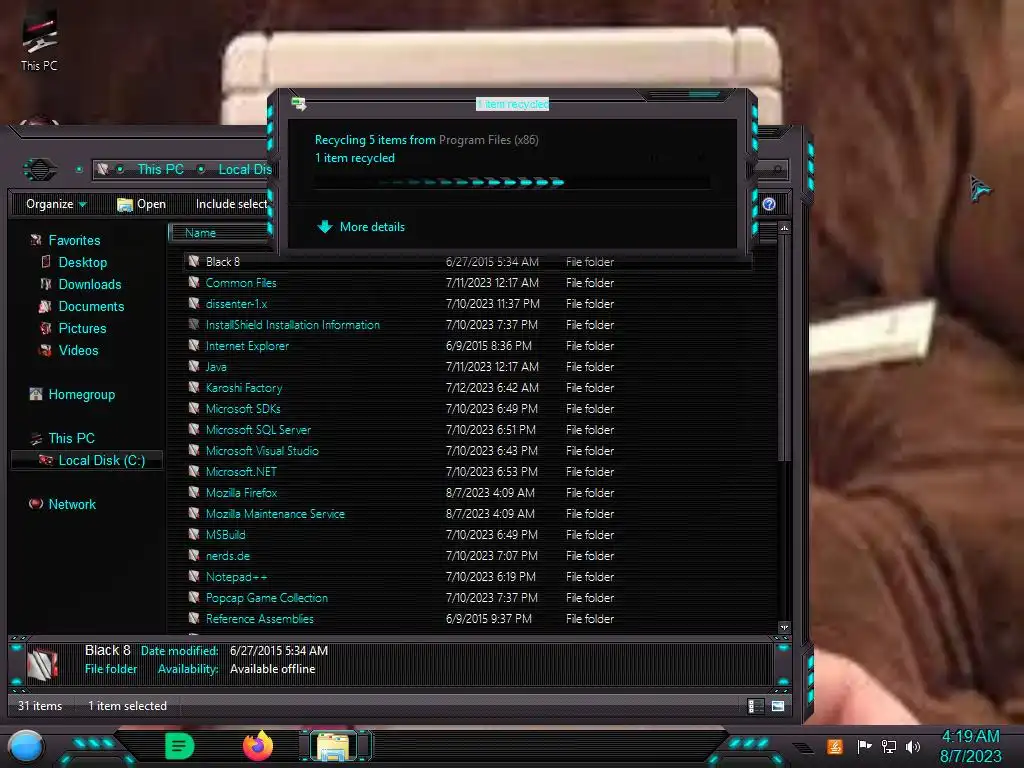Select the Microsoft SQL Server folder
Image resolution: width=1024 pixels, height=768 pixels.
click(258, 430)
